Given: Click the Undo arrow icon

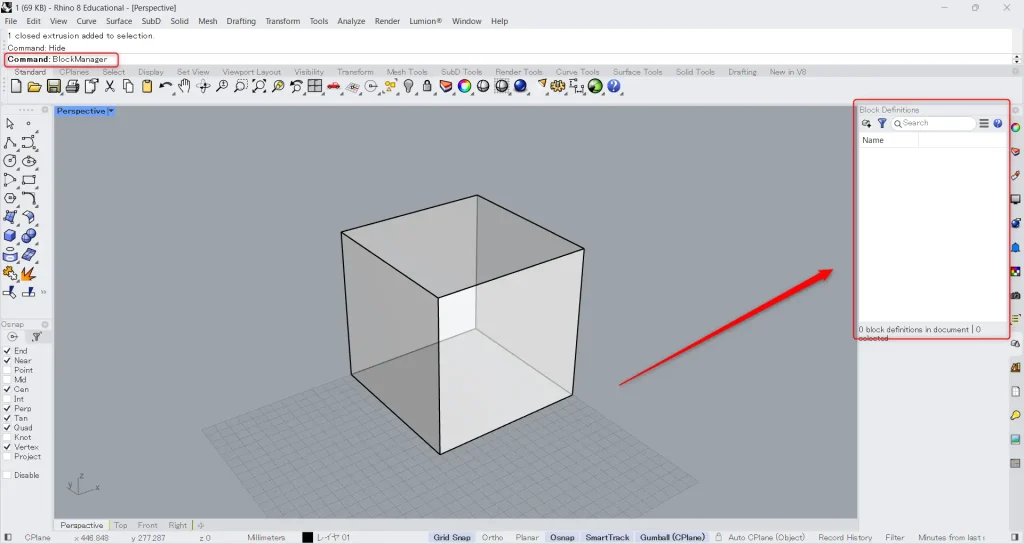Looking at the screenshot, I should point(165,87).
